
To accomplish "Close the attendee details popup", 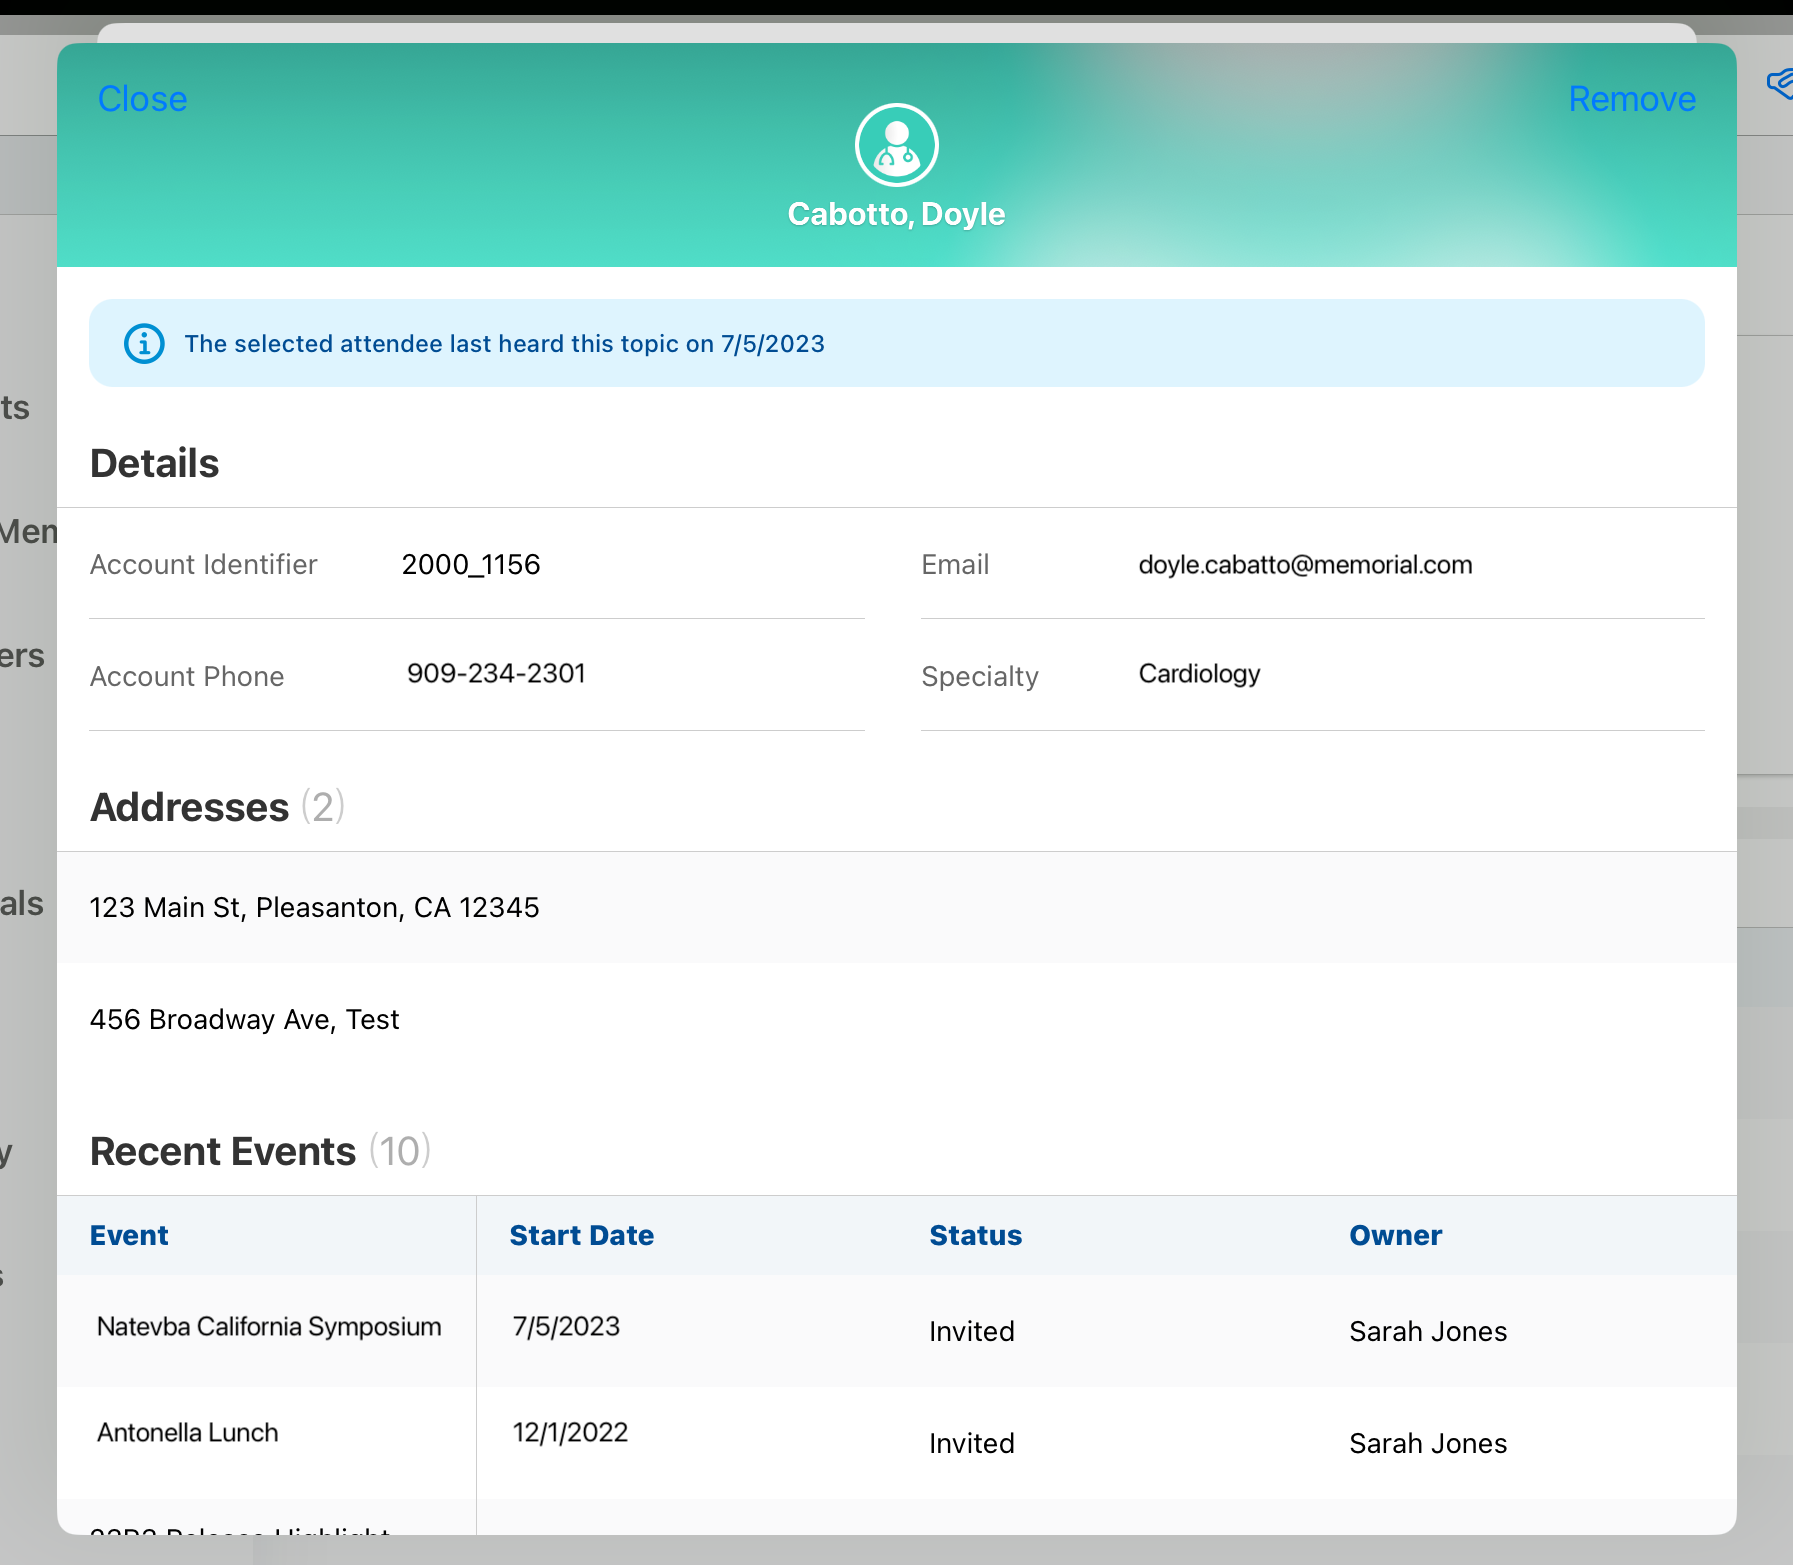I will (x=142, y=99).
